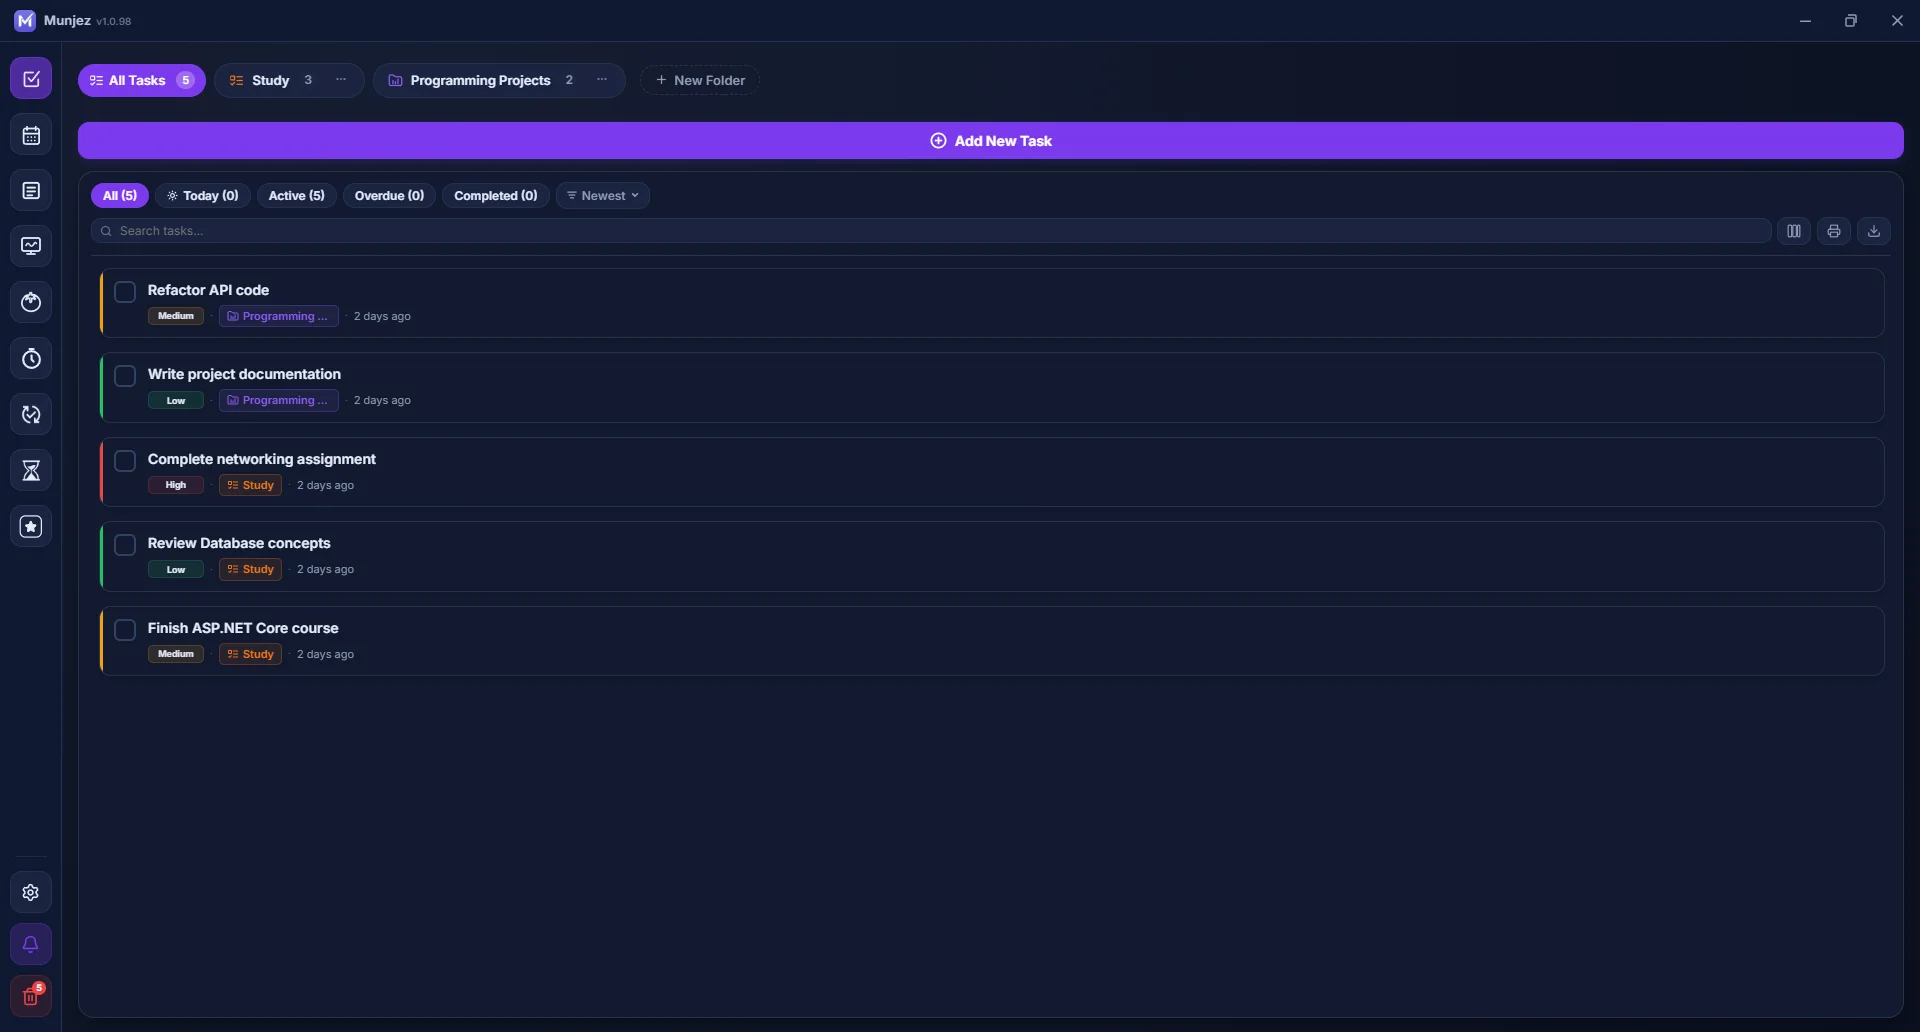This screenshot has height=1032, width=1920.
Task: Open the Calendar sidebar icon
Action: coord(31,135)
